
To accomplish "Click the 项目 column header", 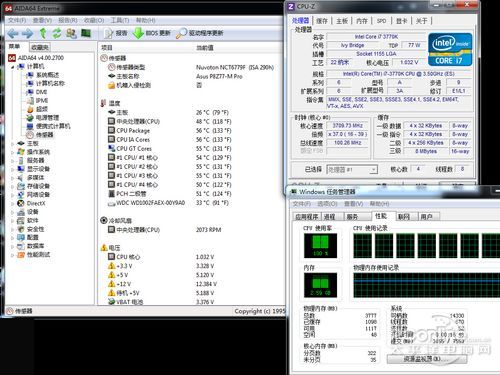I will pos(107,48).
